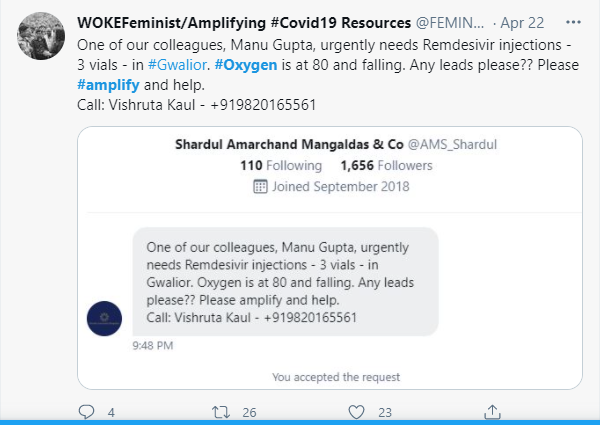Click the retweet count 26

pos(249,411)
